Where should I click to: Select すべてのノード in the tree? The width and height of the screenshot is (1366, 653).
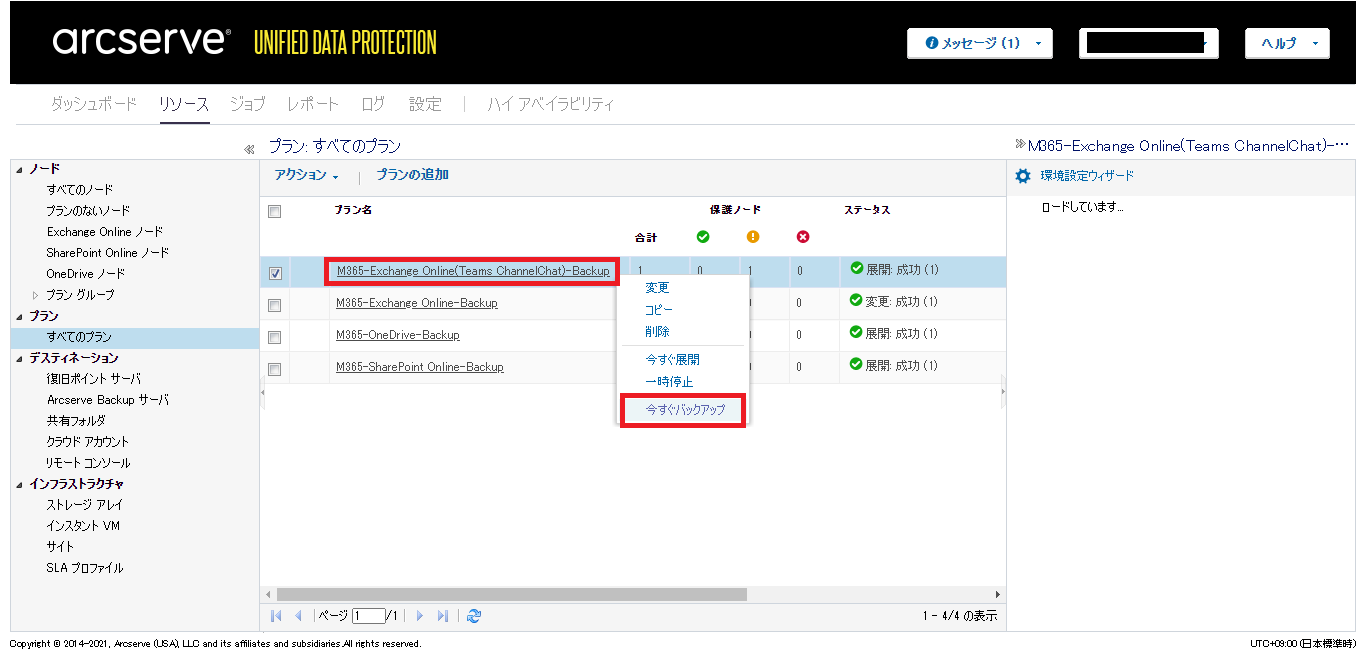(80, 190)
